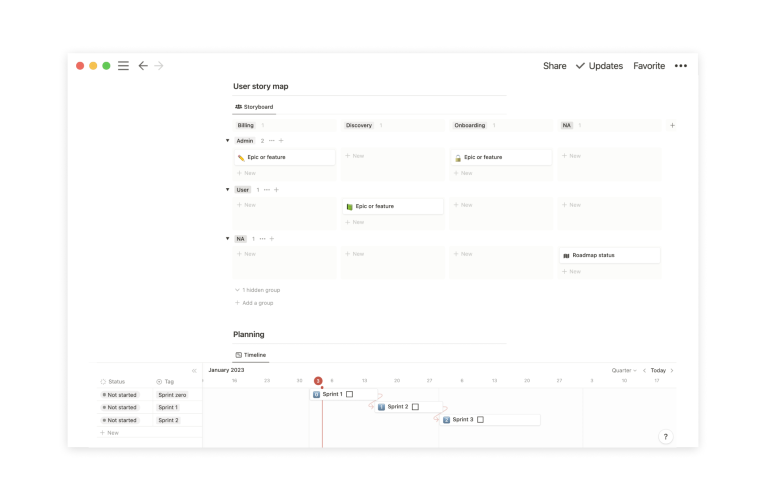Click the Billing column header
This screenshot has height=500, width=766.
pos(245,126)
